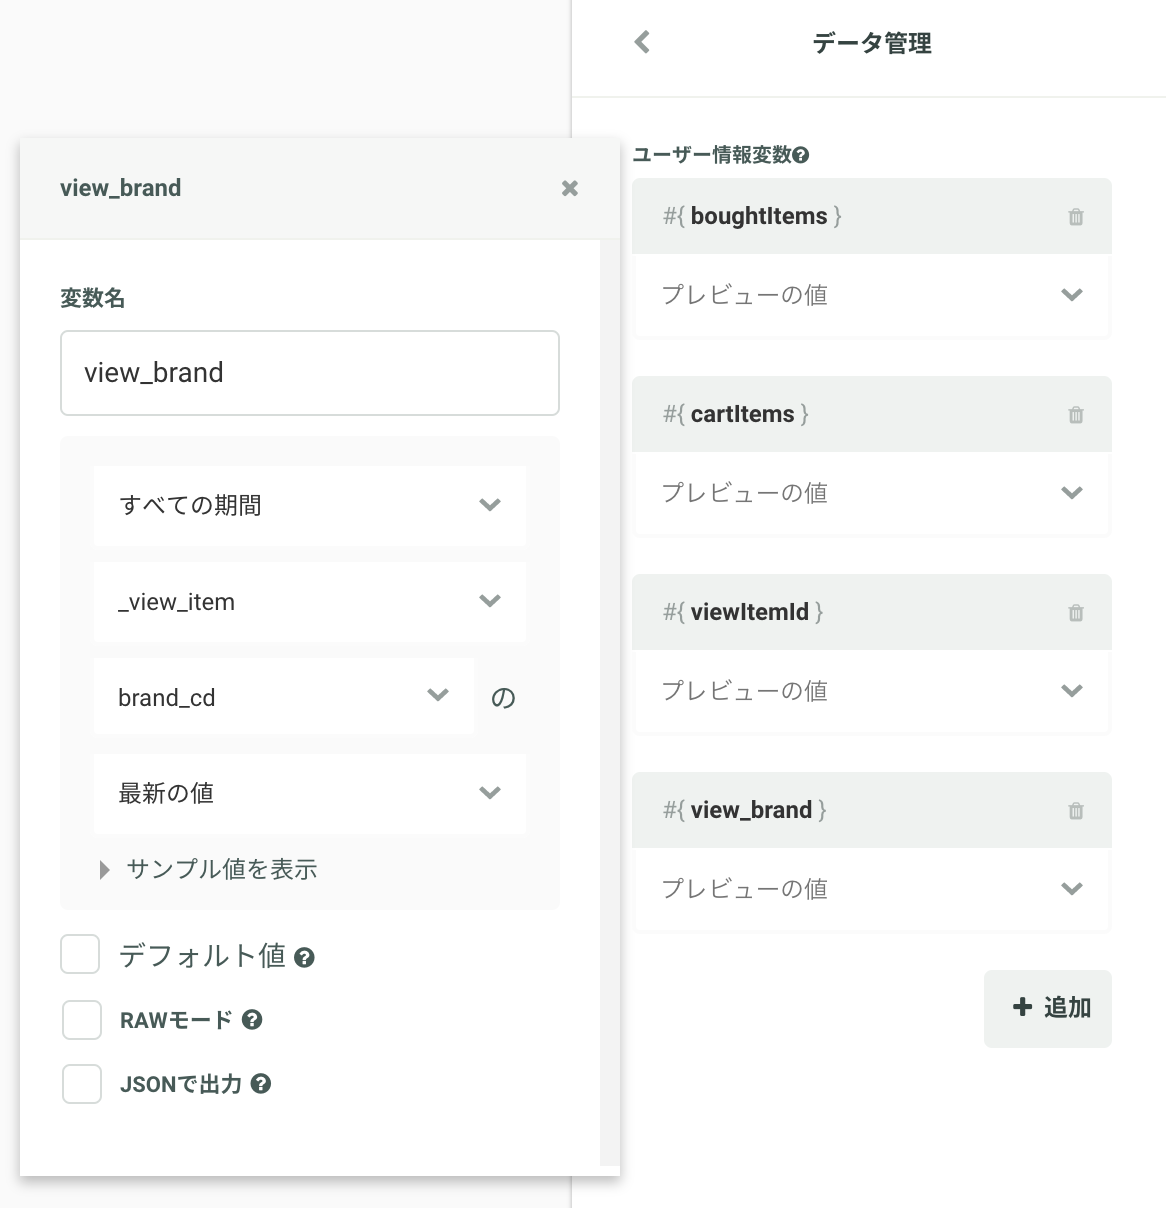Expand プレビューの値 under boughtItems
Image resolution: width=1166 pixels, height=1208 pixels.
[x=872, y=295]
